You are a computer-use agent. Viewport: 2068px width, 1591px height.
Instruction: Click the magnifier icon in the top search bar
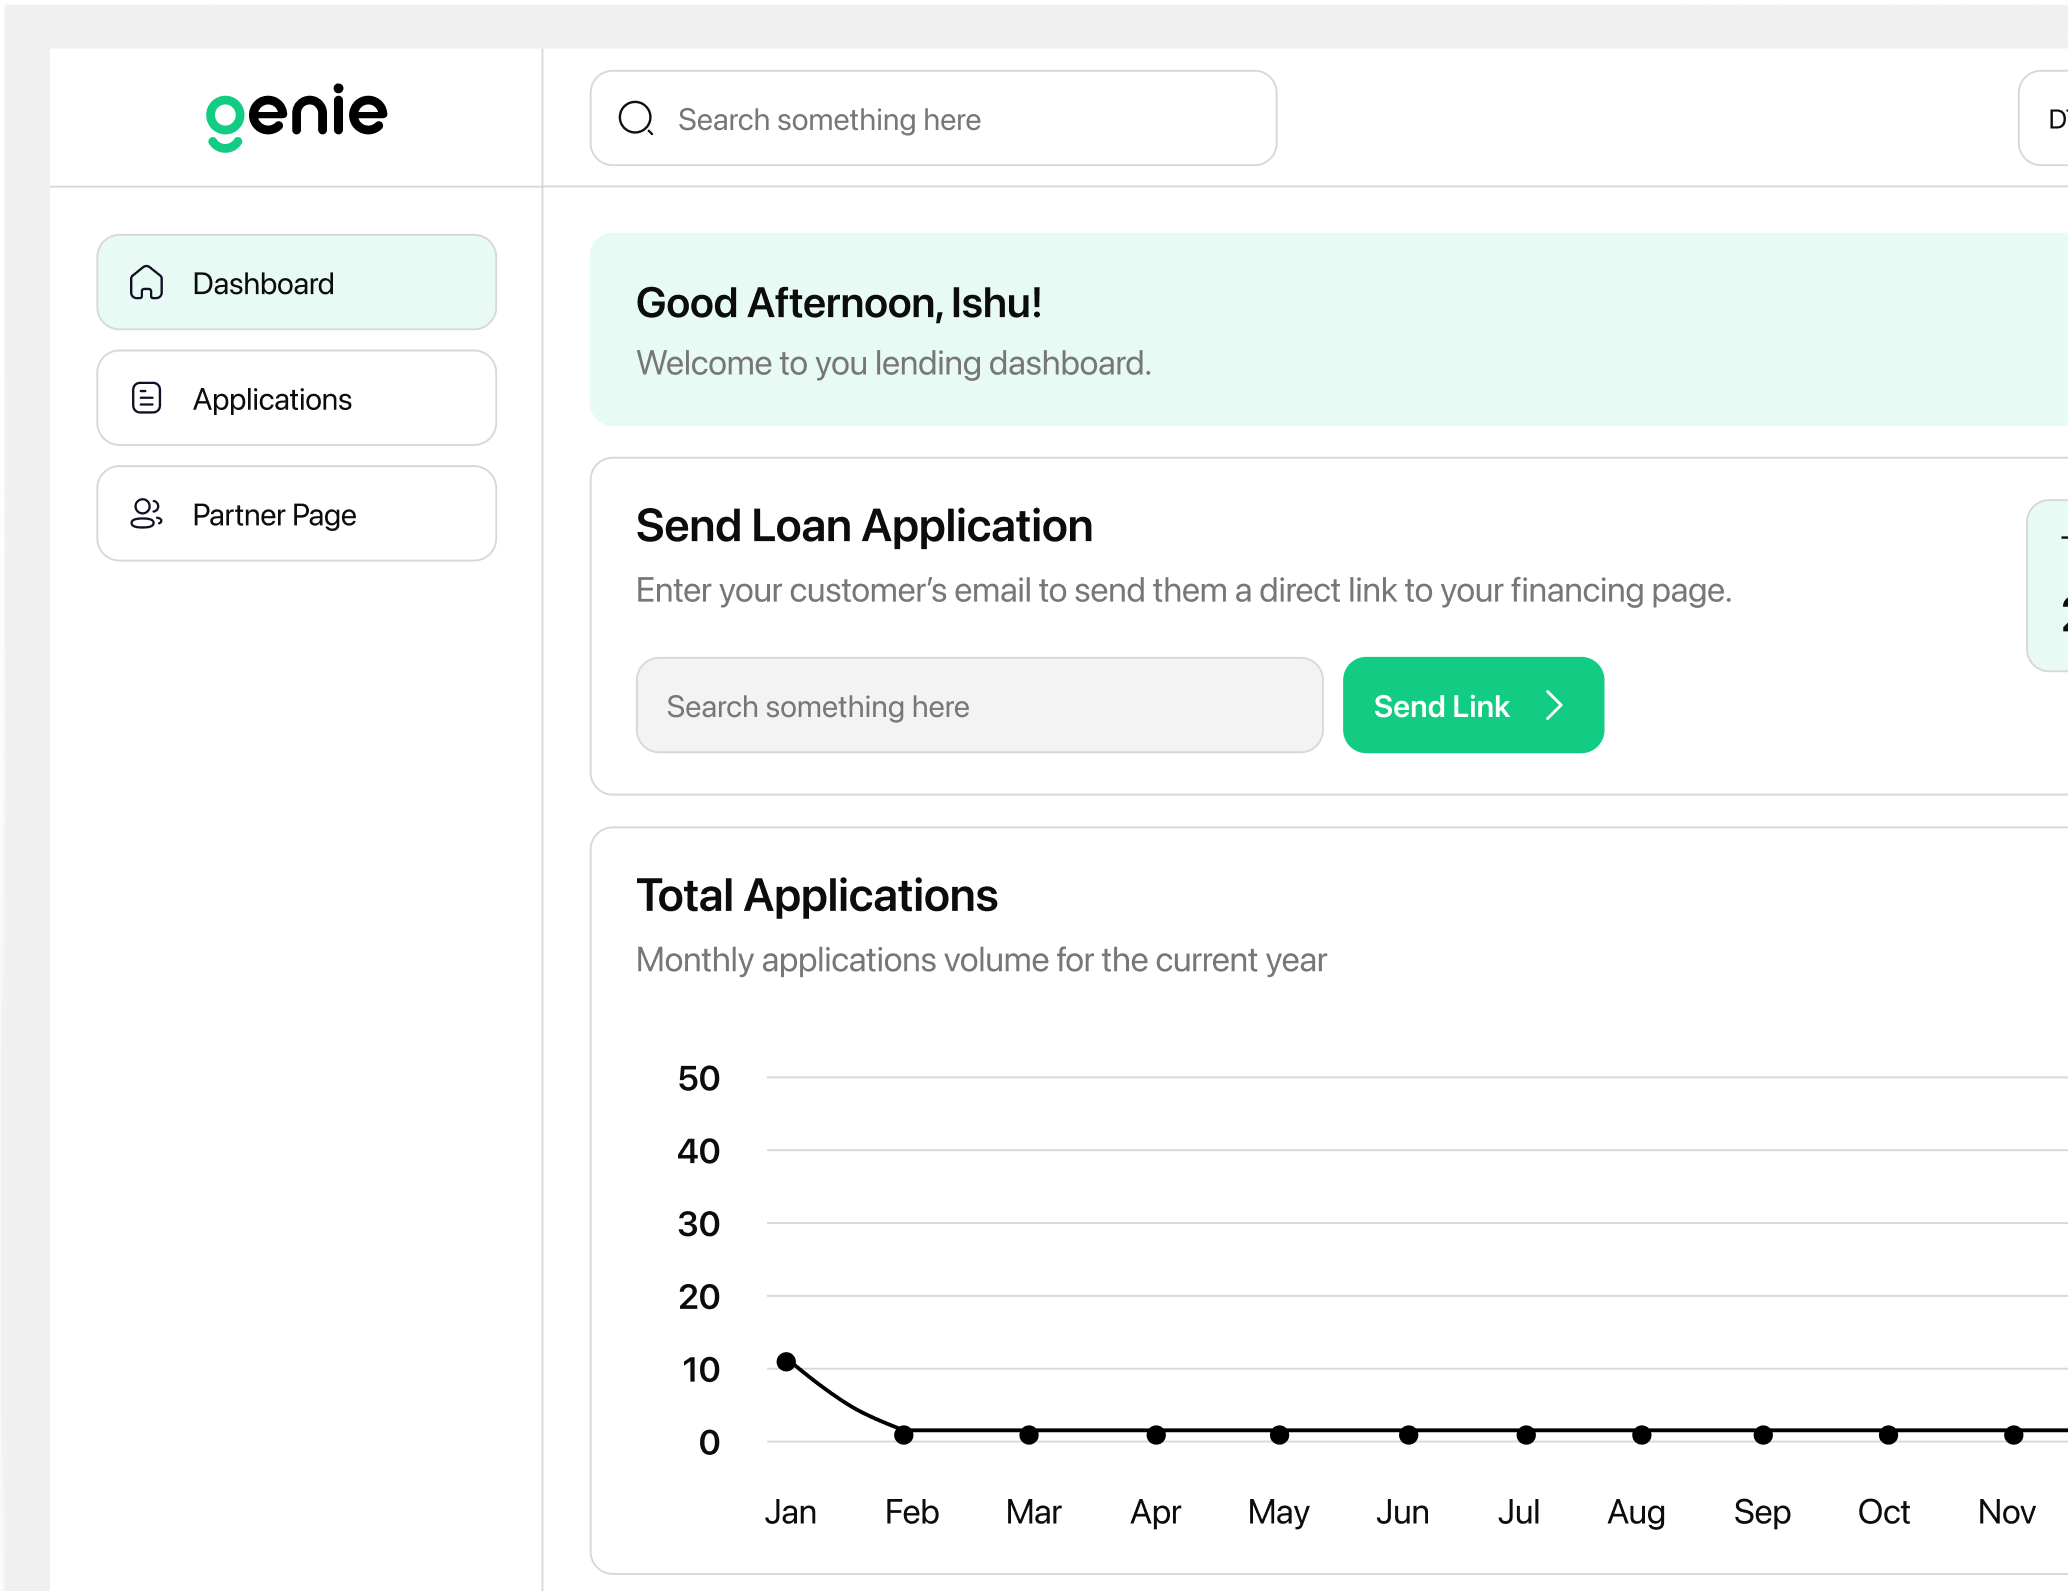coord(636,118)
